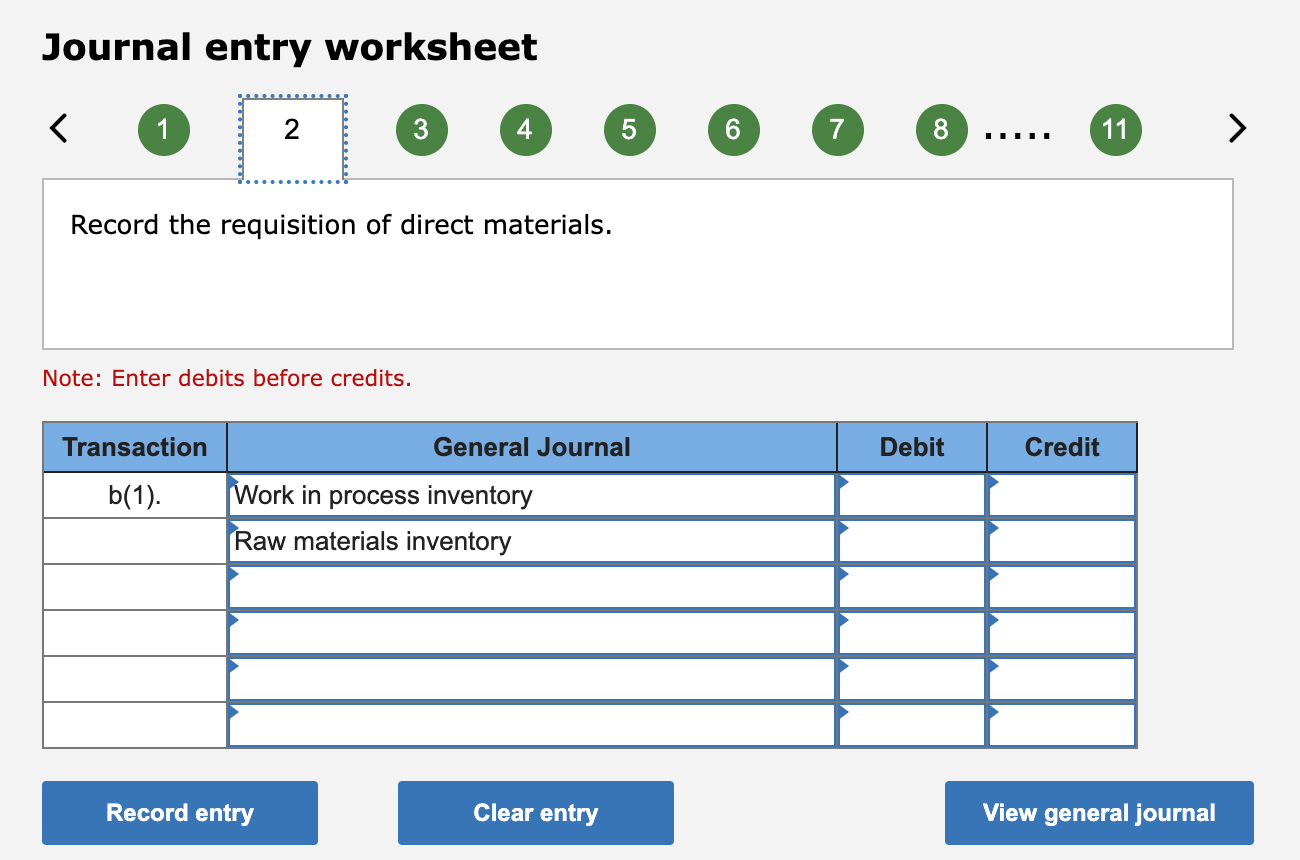This screenshot has height=860, width=1300.
Task: Click the instruction text box area
Action: click(637, 262)
